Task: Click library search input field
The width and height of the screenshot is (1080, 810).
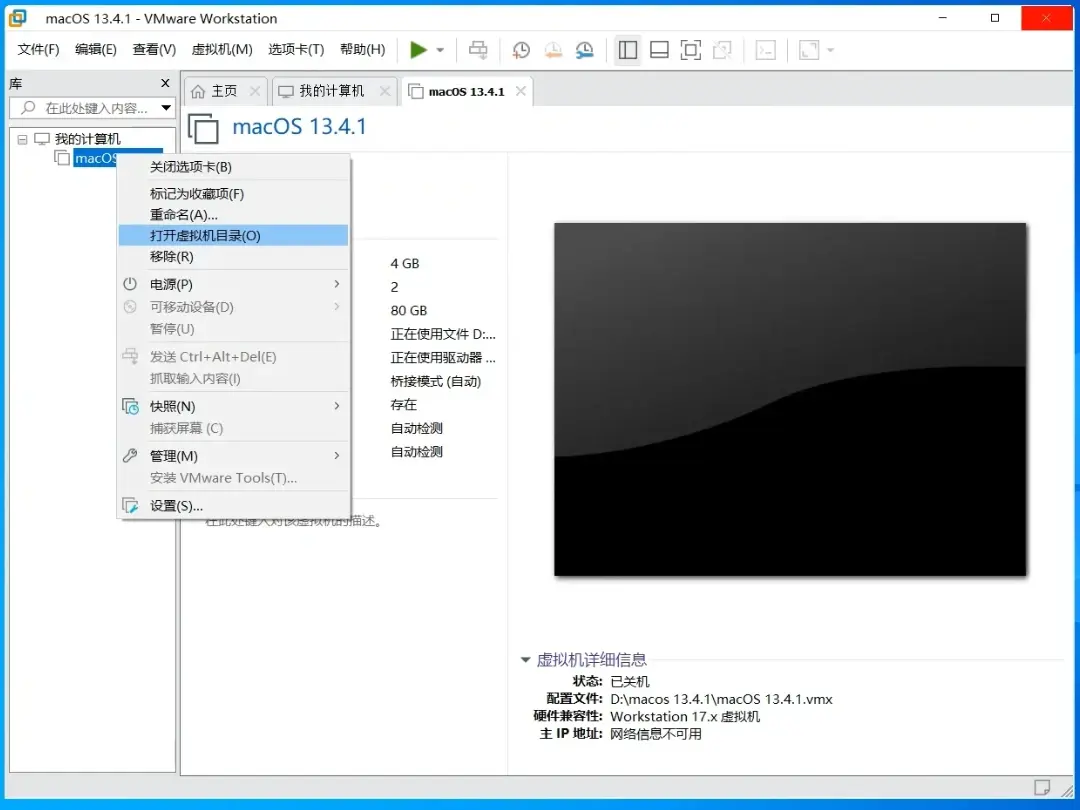Action: point(88,108)
